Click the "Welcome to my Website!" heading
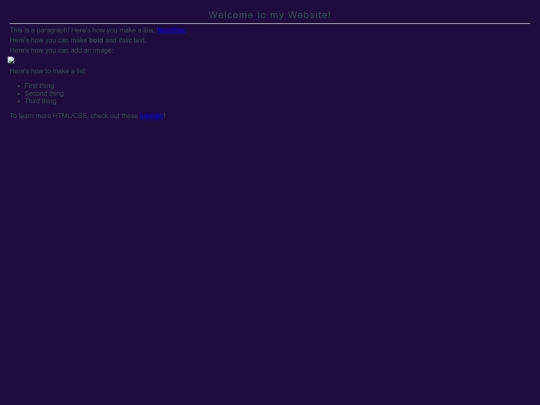The width and height of the screenshot is (540, 405). (270, 15)
